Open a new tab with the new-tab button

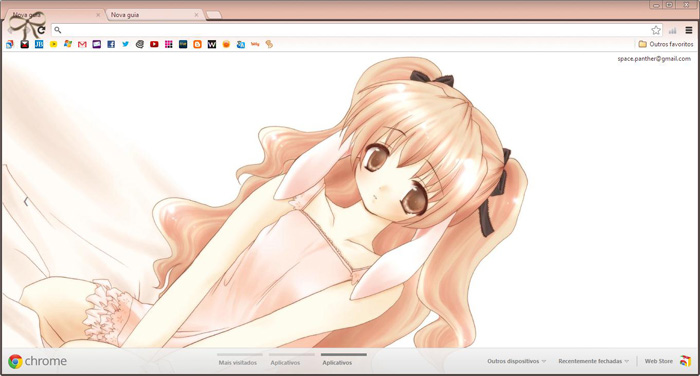tap(214, 15)
